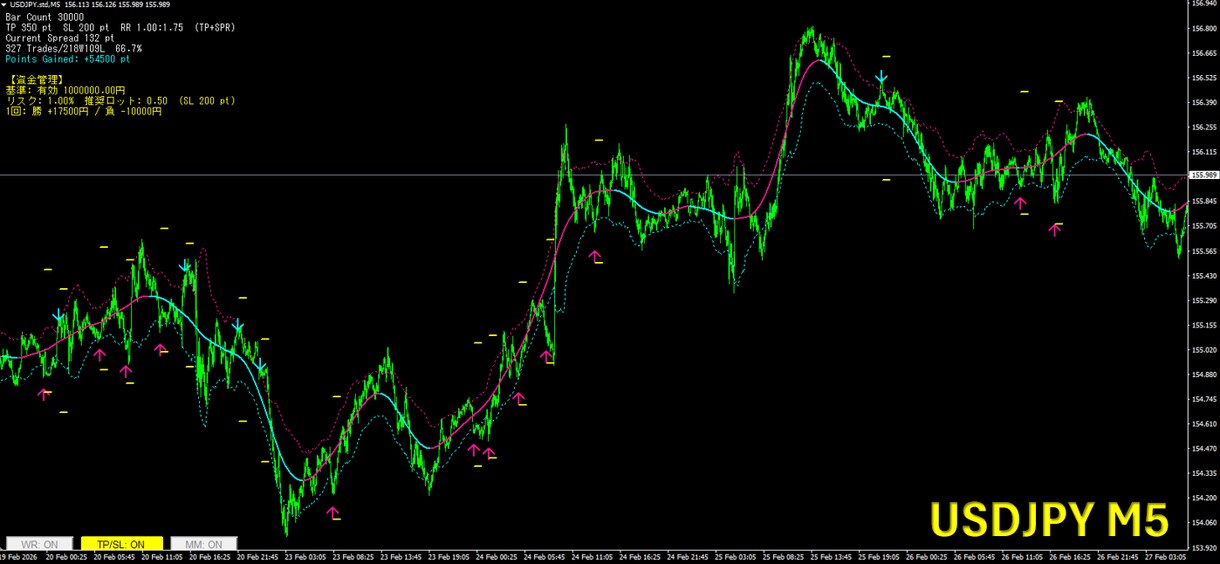Click the '基準: 有効 1000000.00円' line

pyautogui.click(x=66, y=90)
